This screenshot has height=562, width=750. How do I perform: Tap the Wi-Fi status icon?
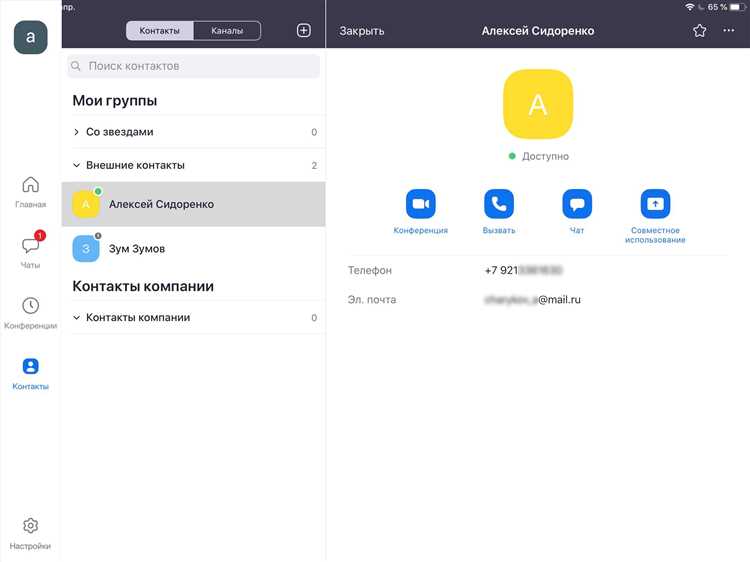coord(690,7)
